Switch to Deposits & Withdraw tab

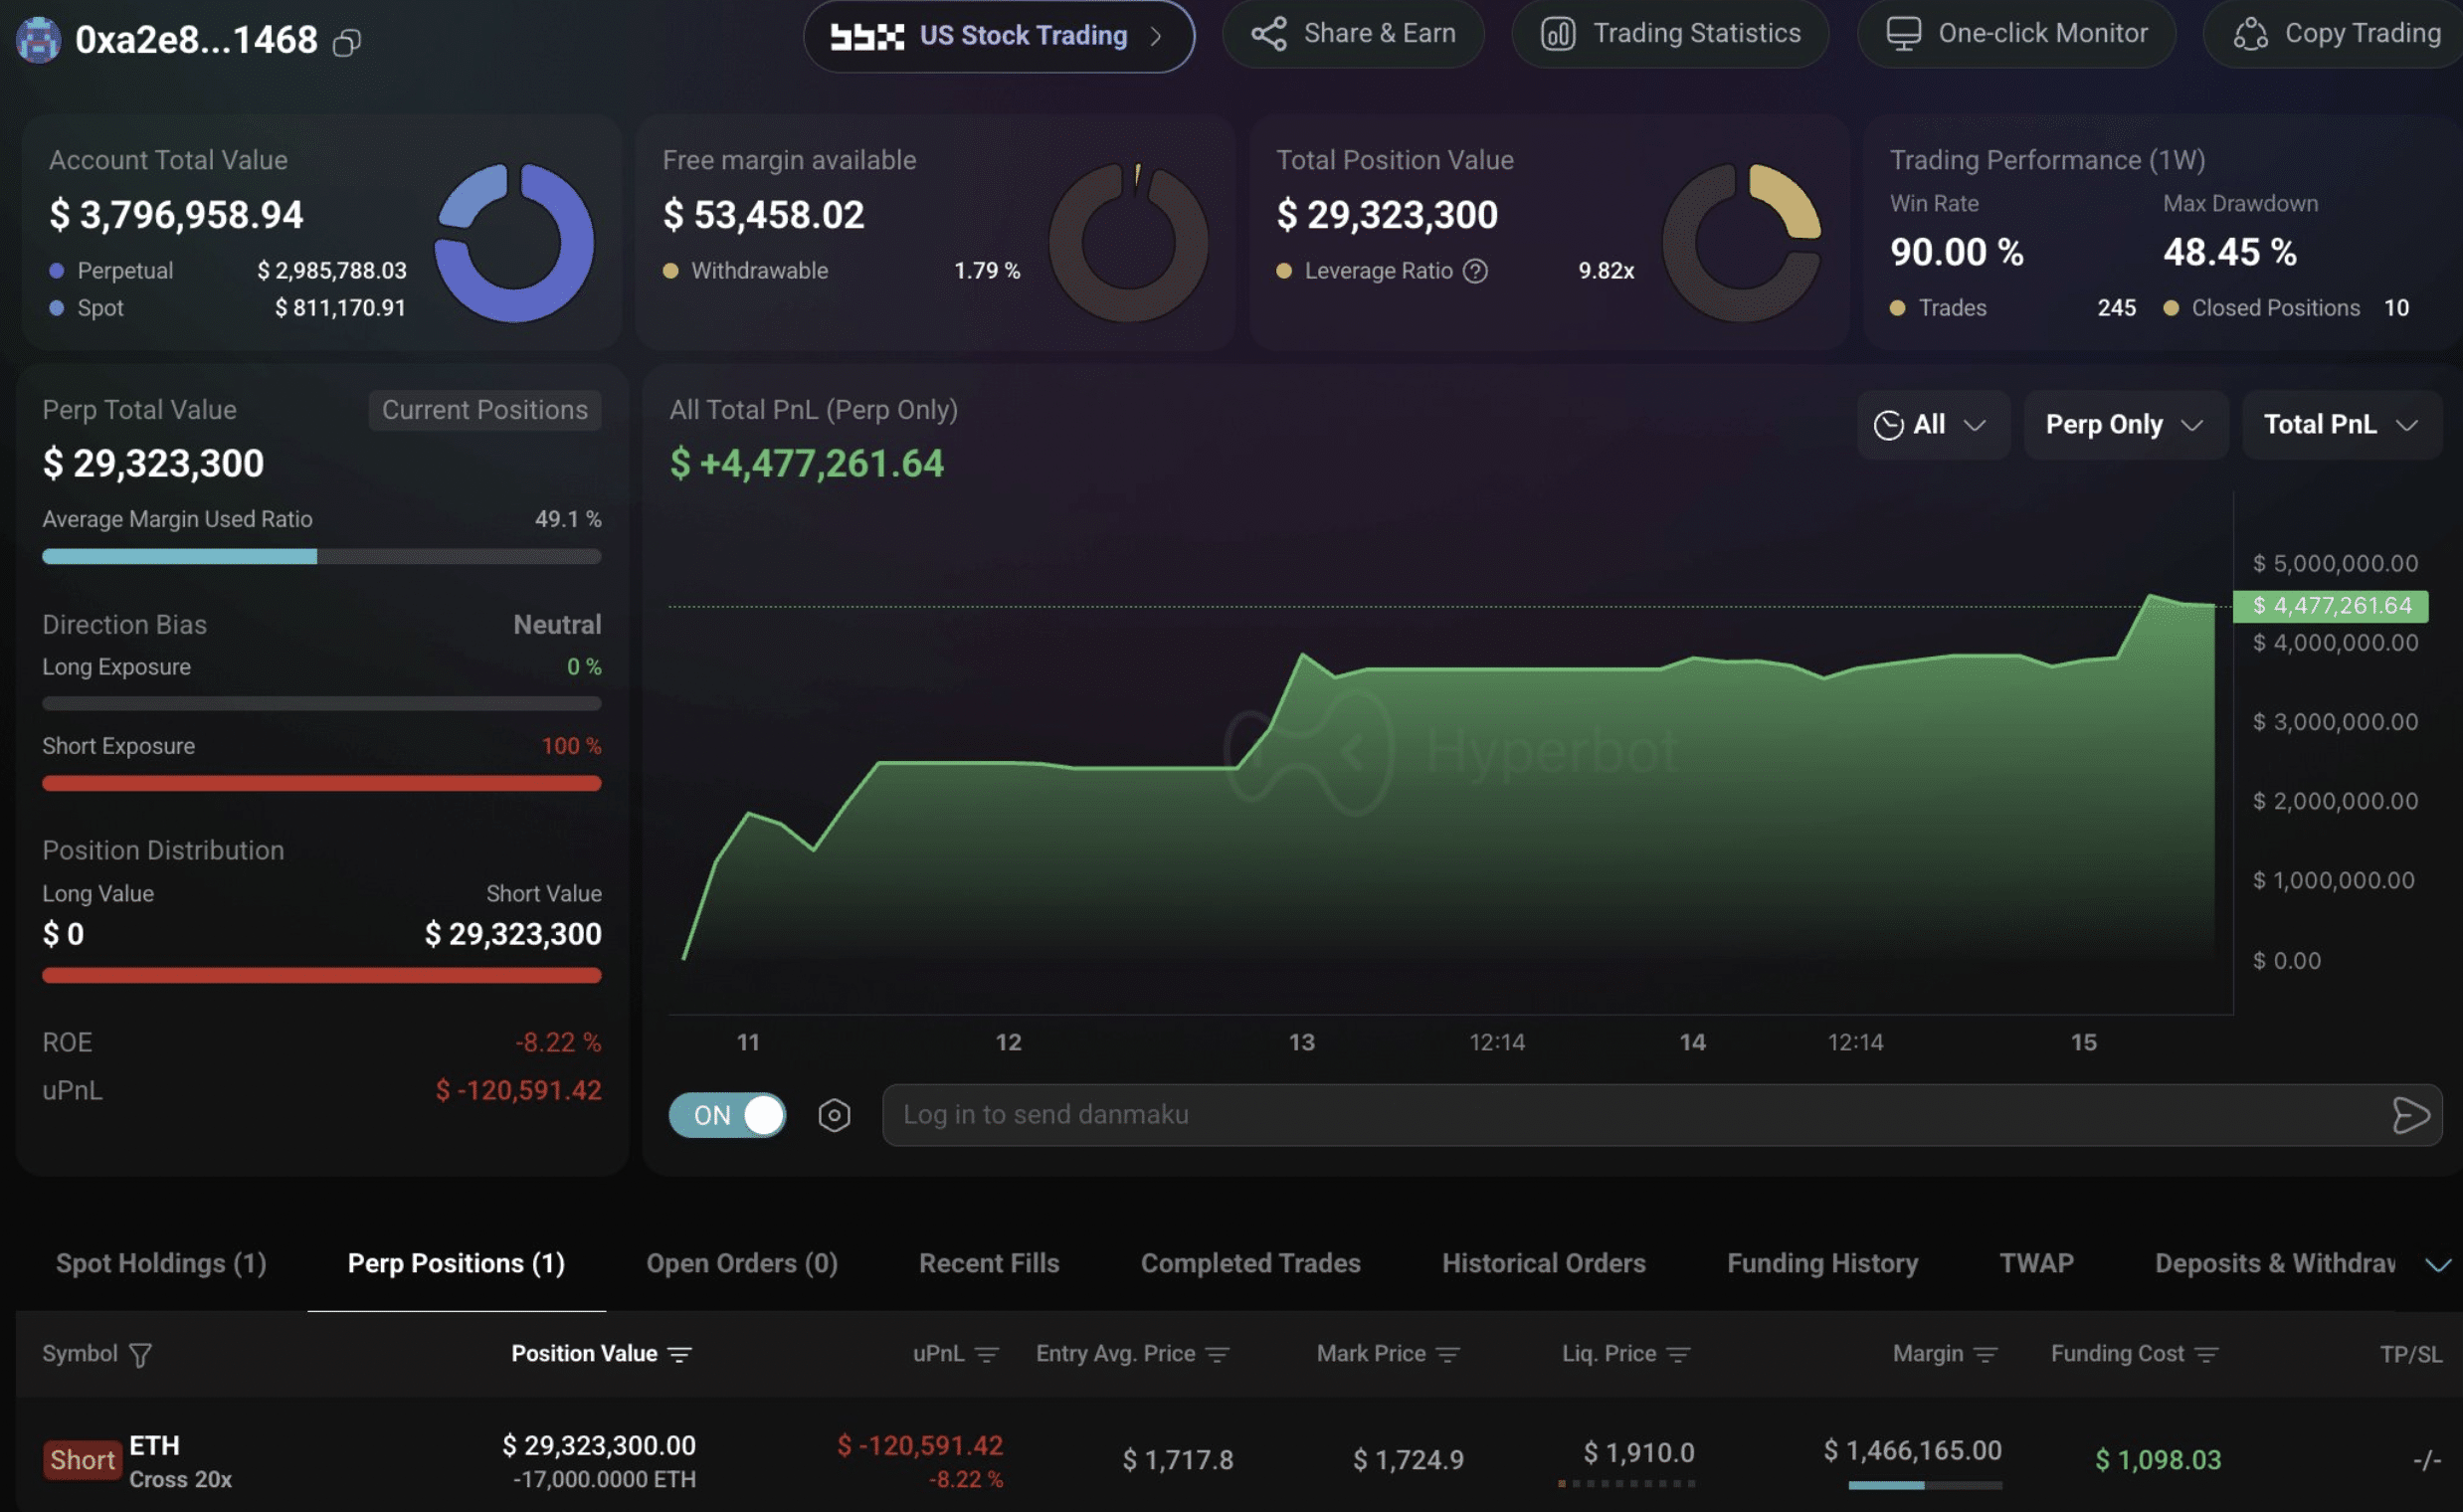pyautogui.click(x=2275, y=1264)
